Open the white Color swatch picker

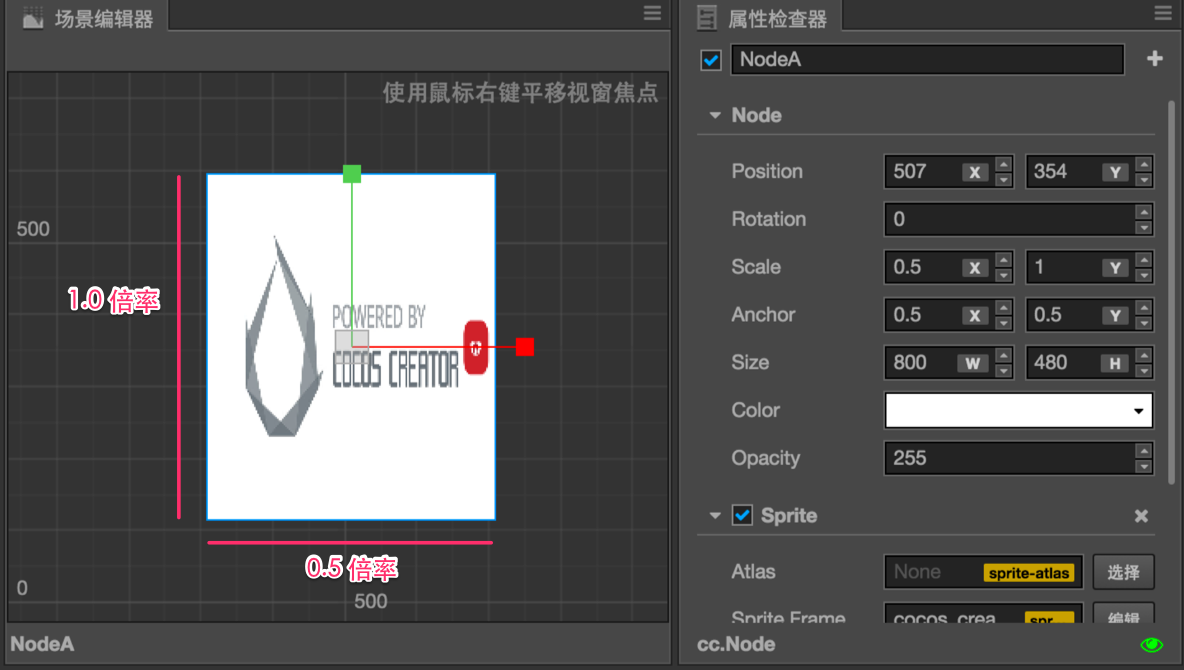point(1019,411)
